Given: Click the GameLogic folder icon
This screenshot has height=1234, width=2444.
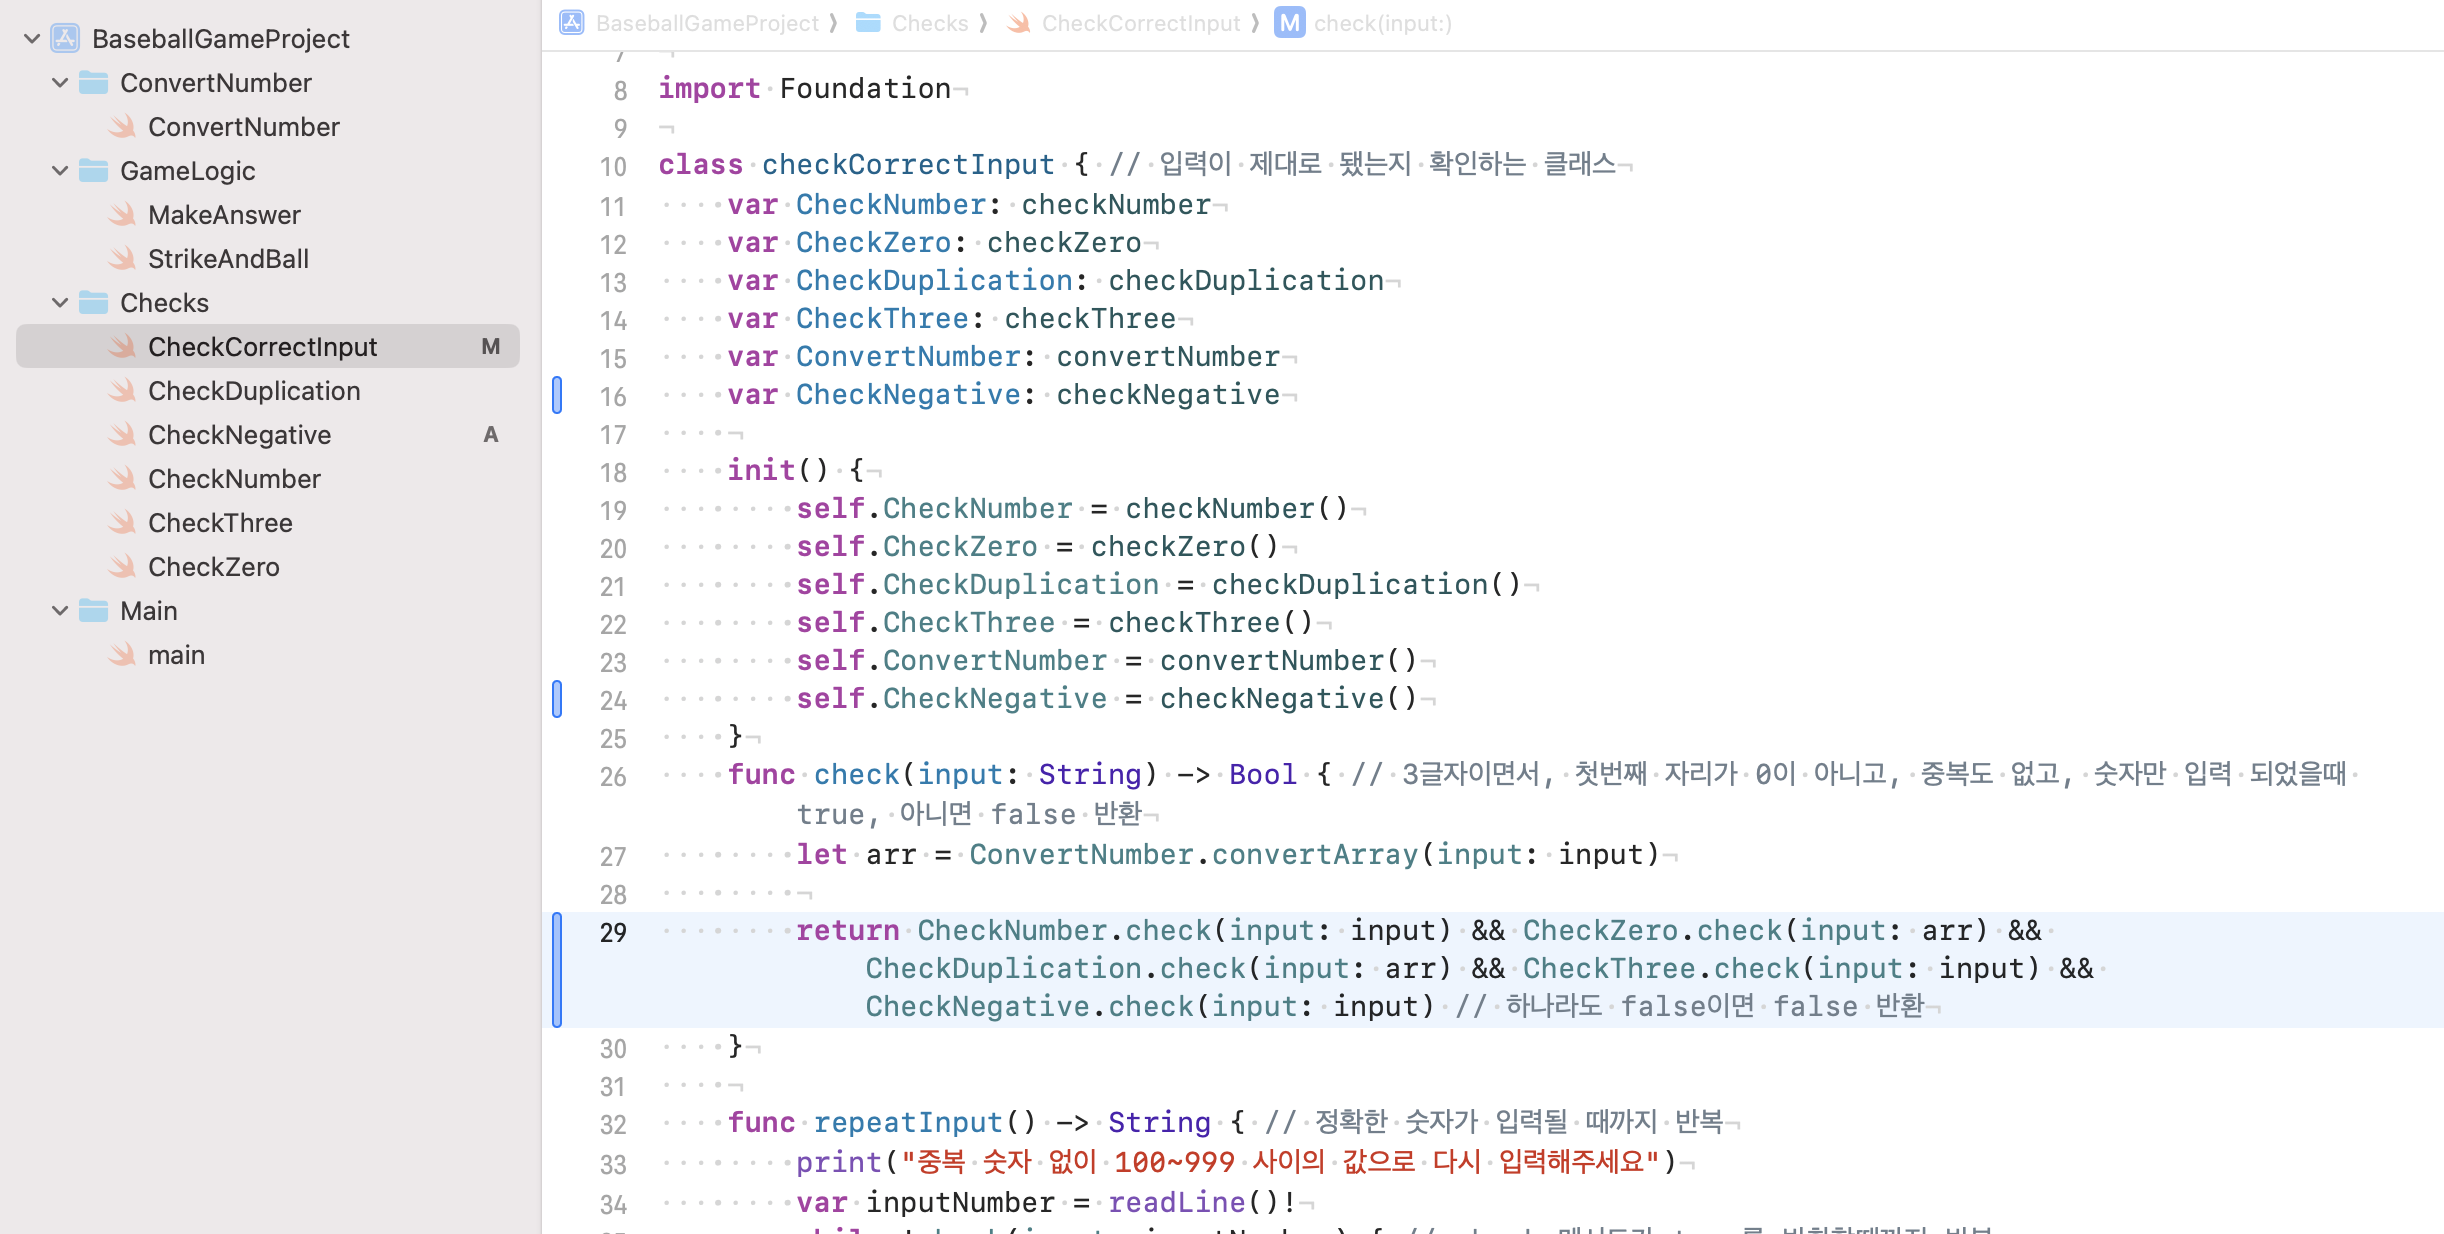Looking at the screenshot, I should [x=93, y=171].
